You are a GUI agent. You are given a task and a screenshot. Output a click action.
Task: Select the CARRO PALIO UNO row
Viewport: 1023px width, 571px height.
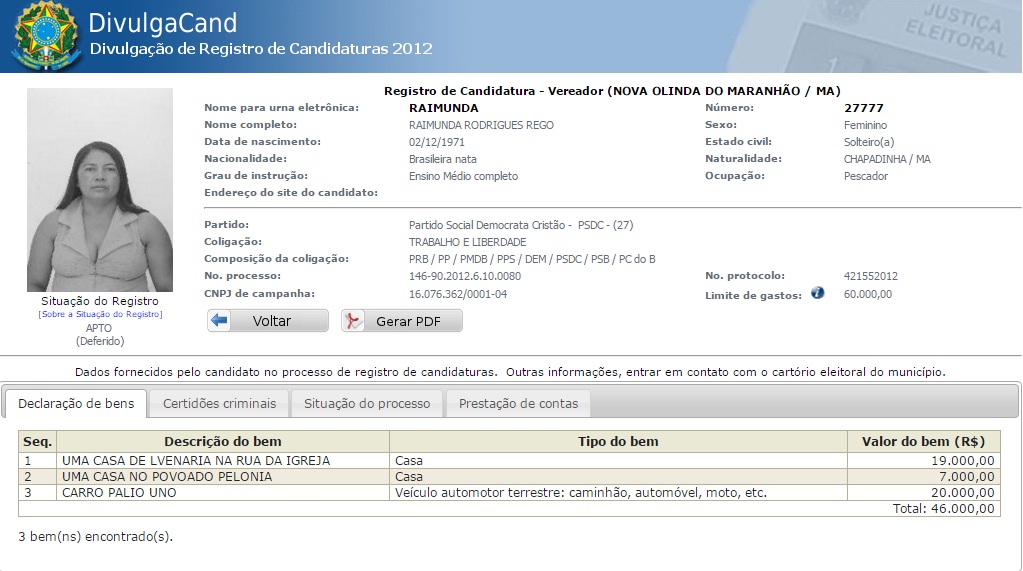click(x=509, y=493)
